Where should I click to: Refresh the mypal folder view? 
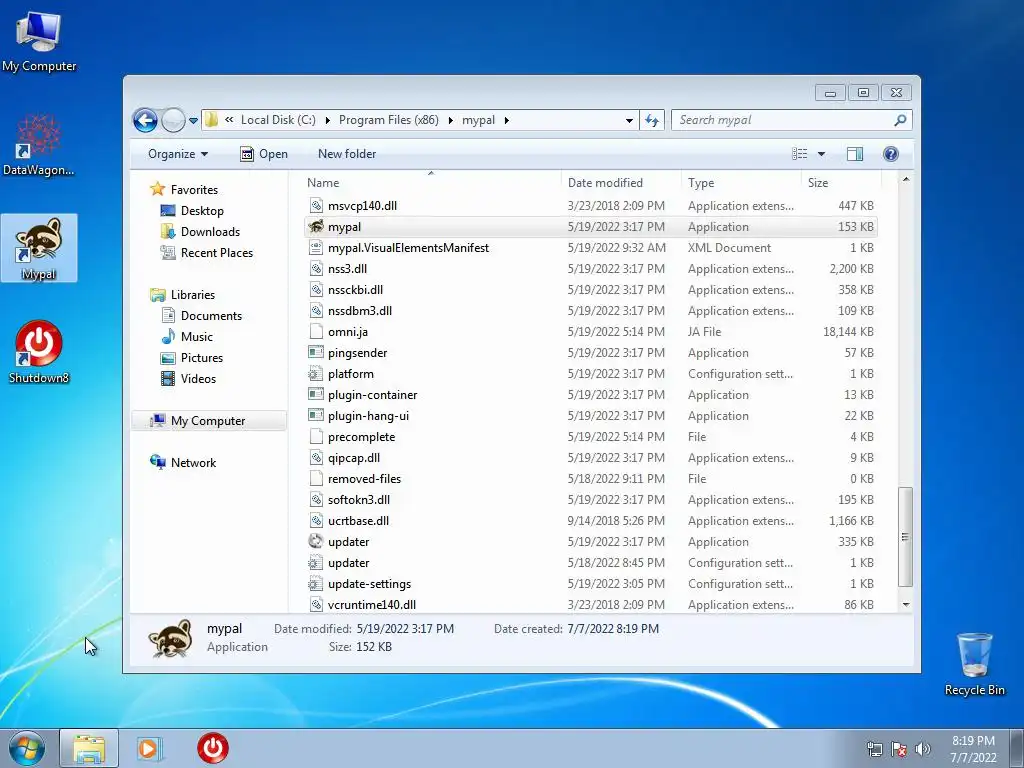point(652,120)
